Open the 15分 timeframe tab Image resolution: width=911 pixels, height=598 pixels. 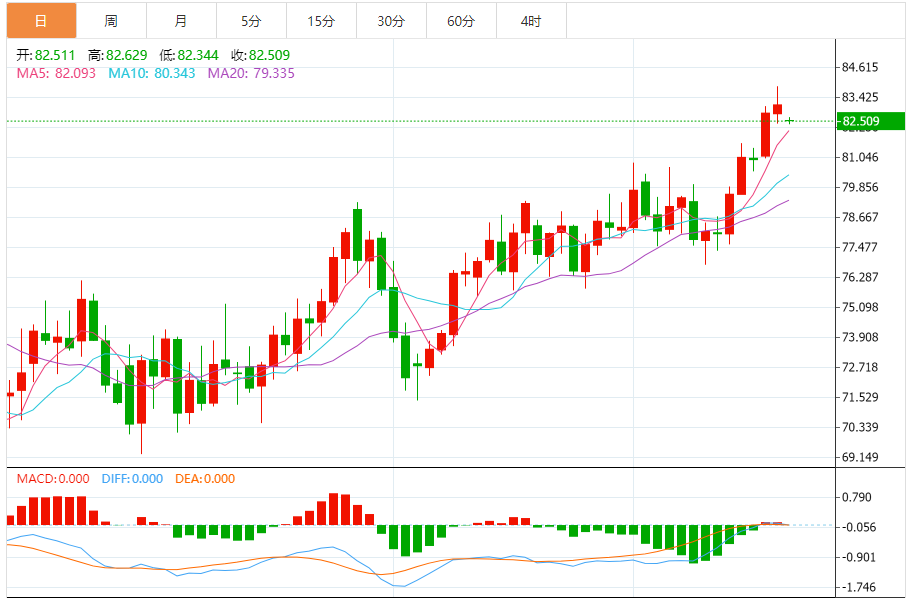321,21
